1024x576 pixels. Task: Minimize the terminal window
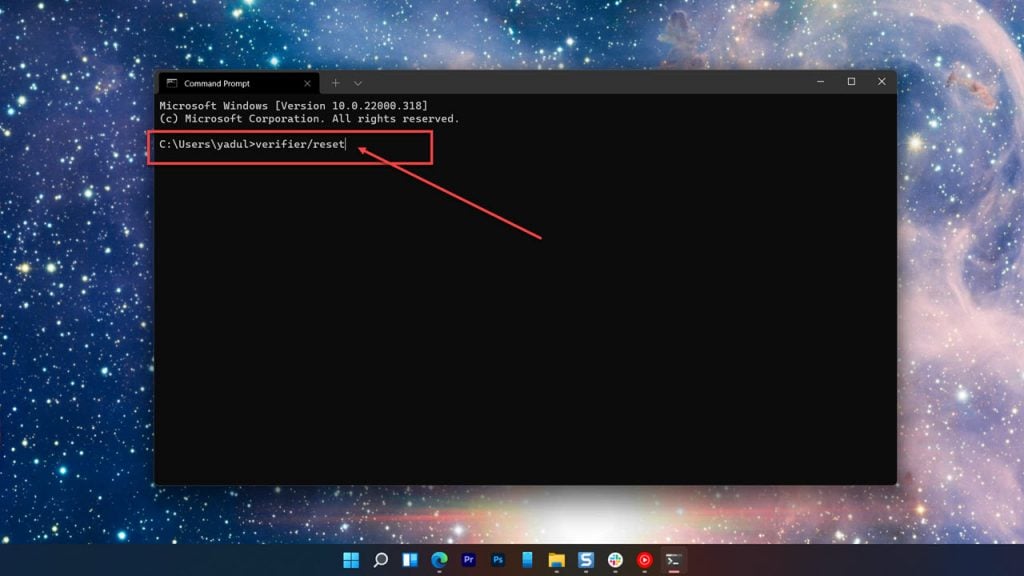point(820,82)
